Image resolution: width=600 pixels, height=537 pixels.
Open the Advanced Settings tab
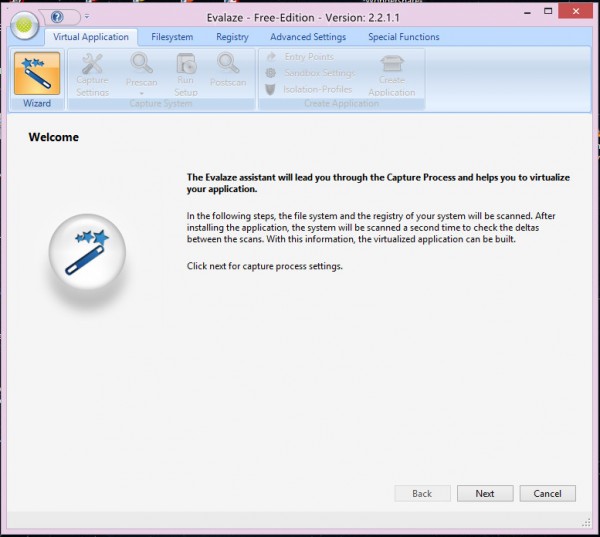click(x=308, y=37)
